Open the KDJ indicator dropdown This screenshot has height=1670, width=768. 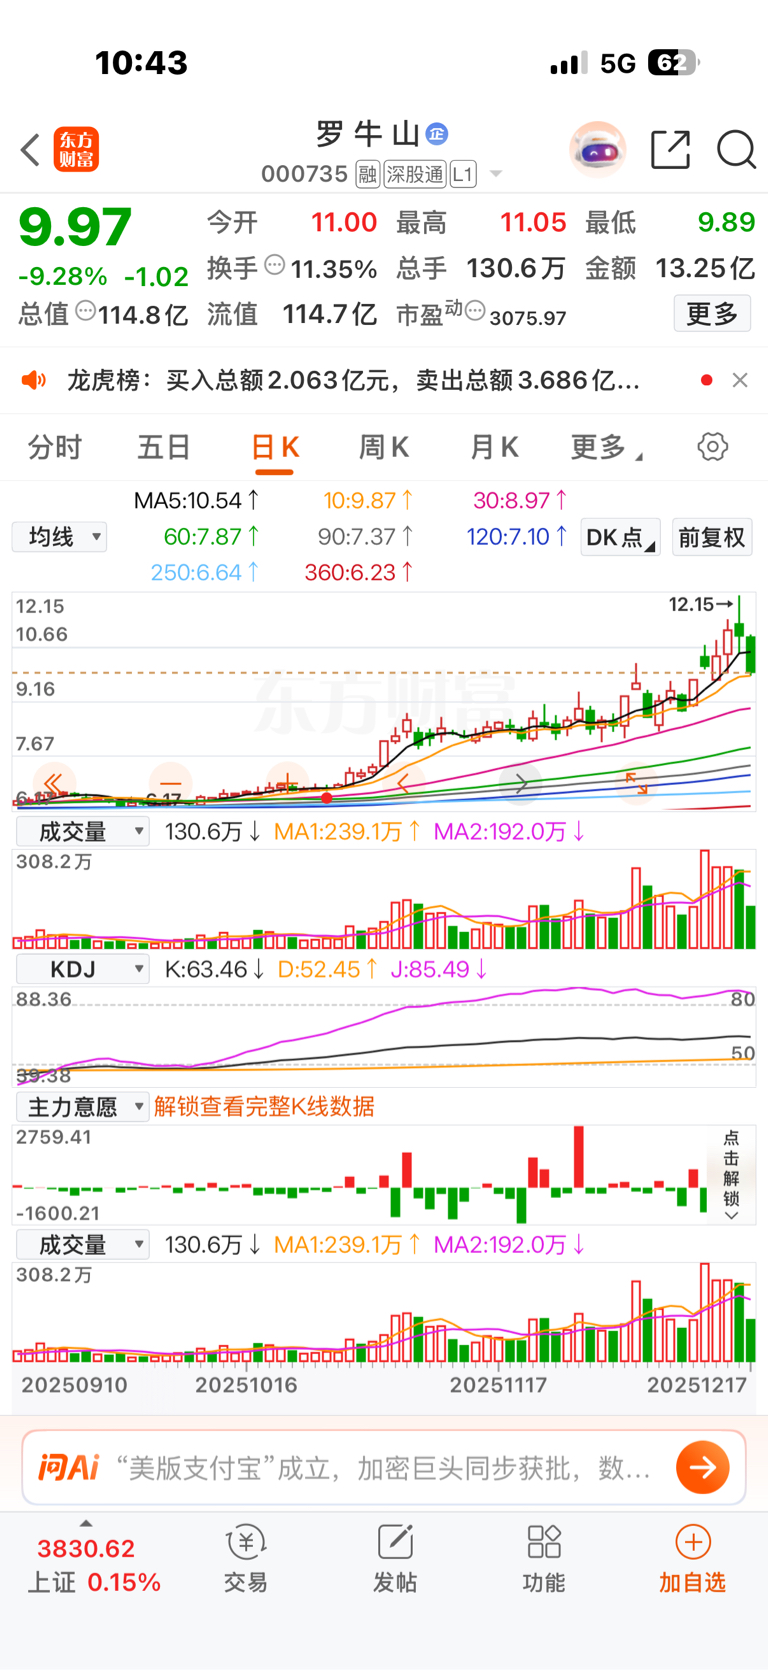[83, 969]
